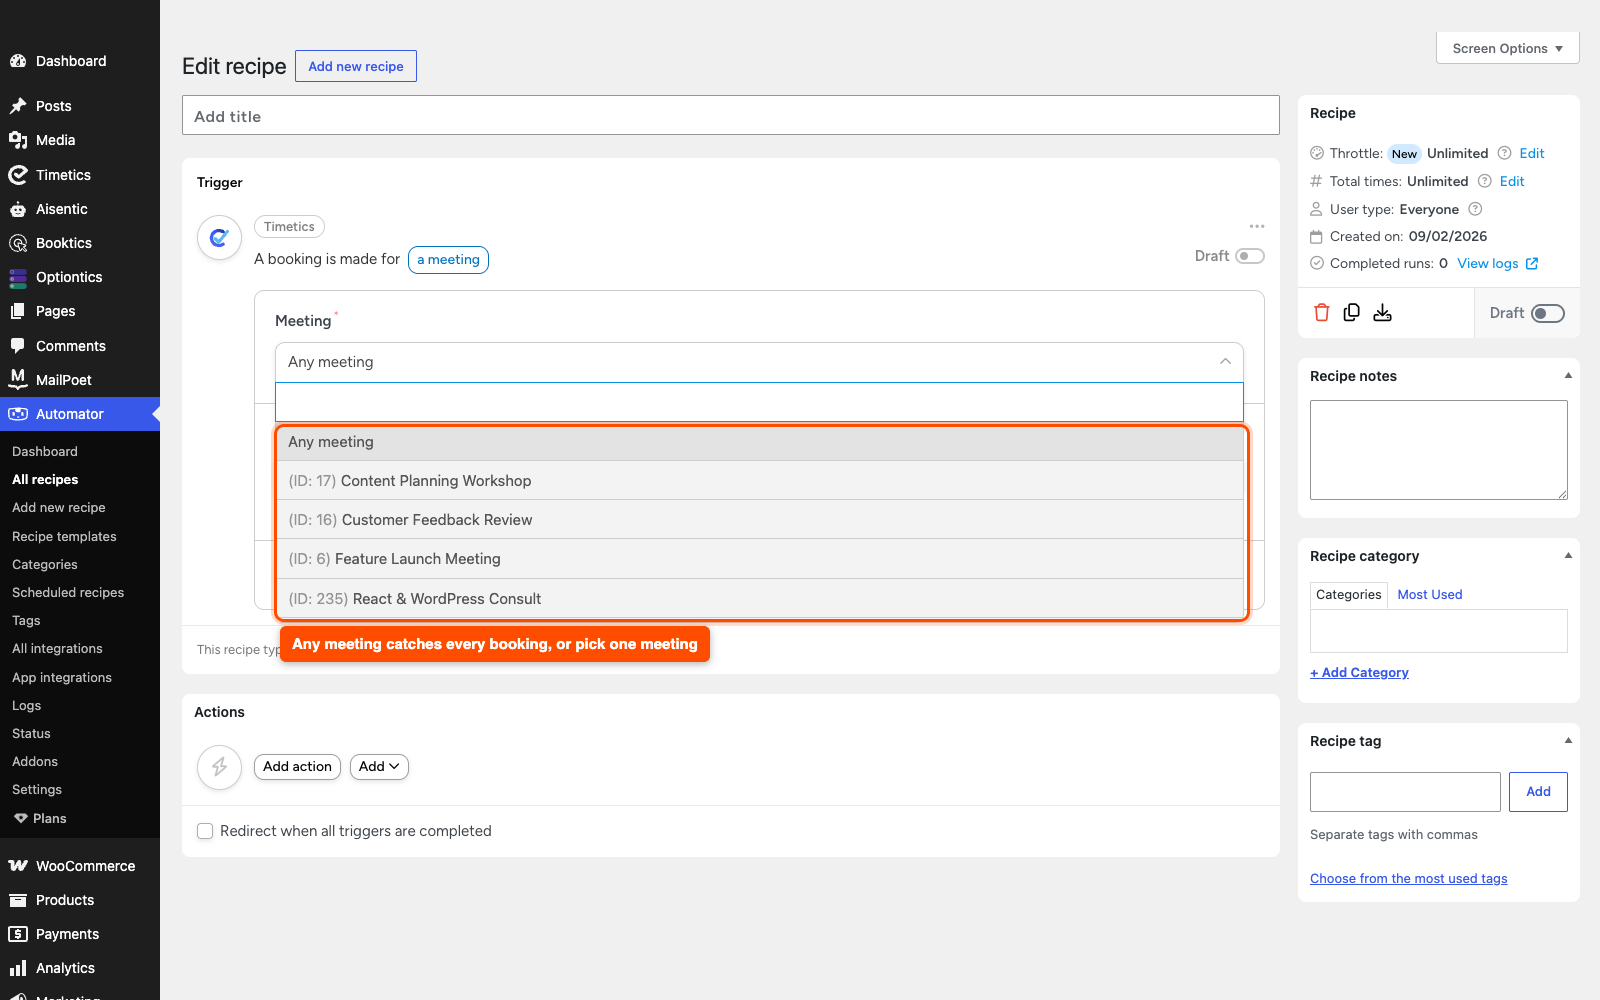
Task: Open the Pages icon in sidebar
Action: click(x=18, y=311)
